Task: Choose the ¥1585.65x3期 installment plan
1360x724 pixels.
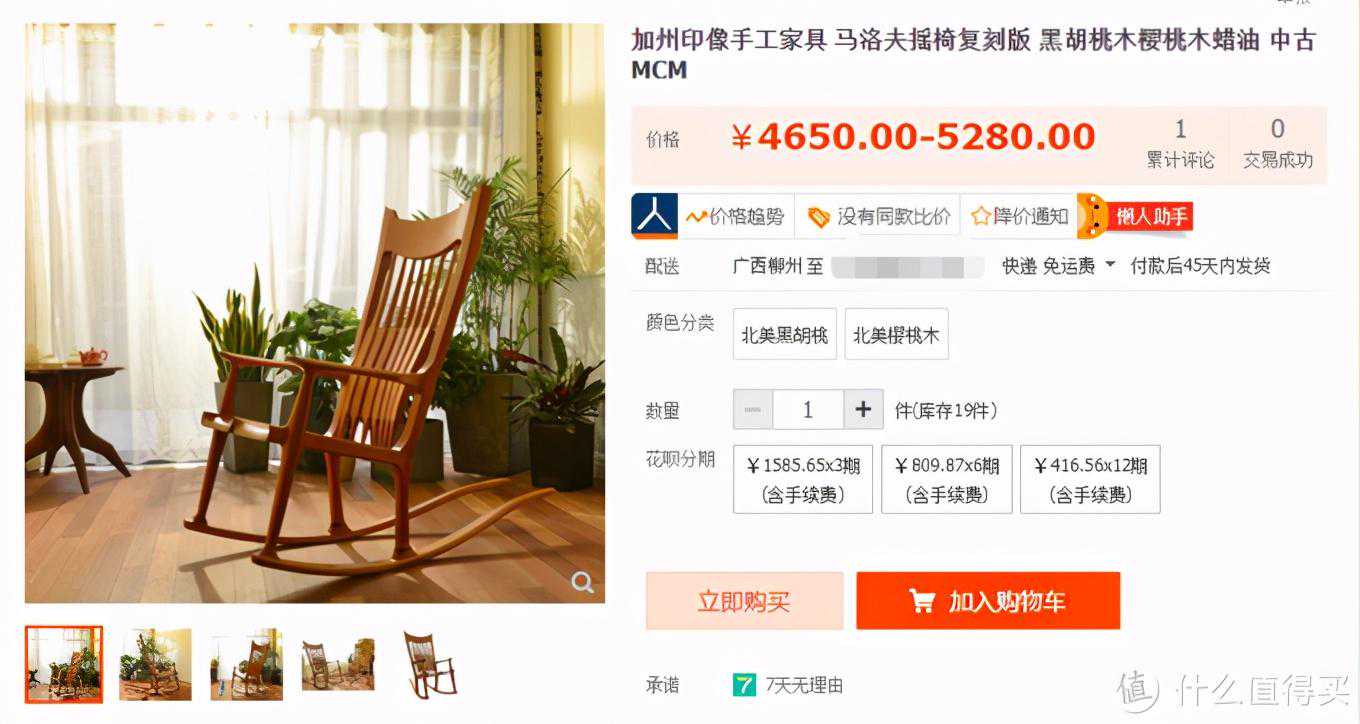Action: pos(803,480)
